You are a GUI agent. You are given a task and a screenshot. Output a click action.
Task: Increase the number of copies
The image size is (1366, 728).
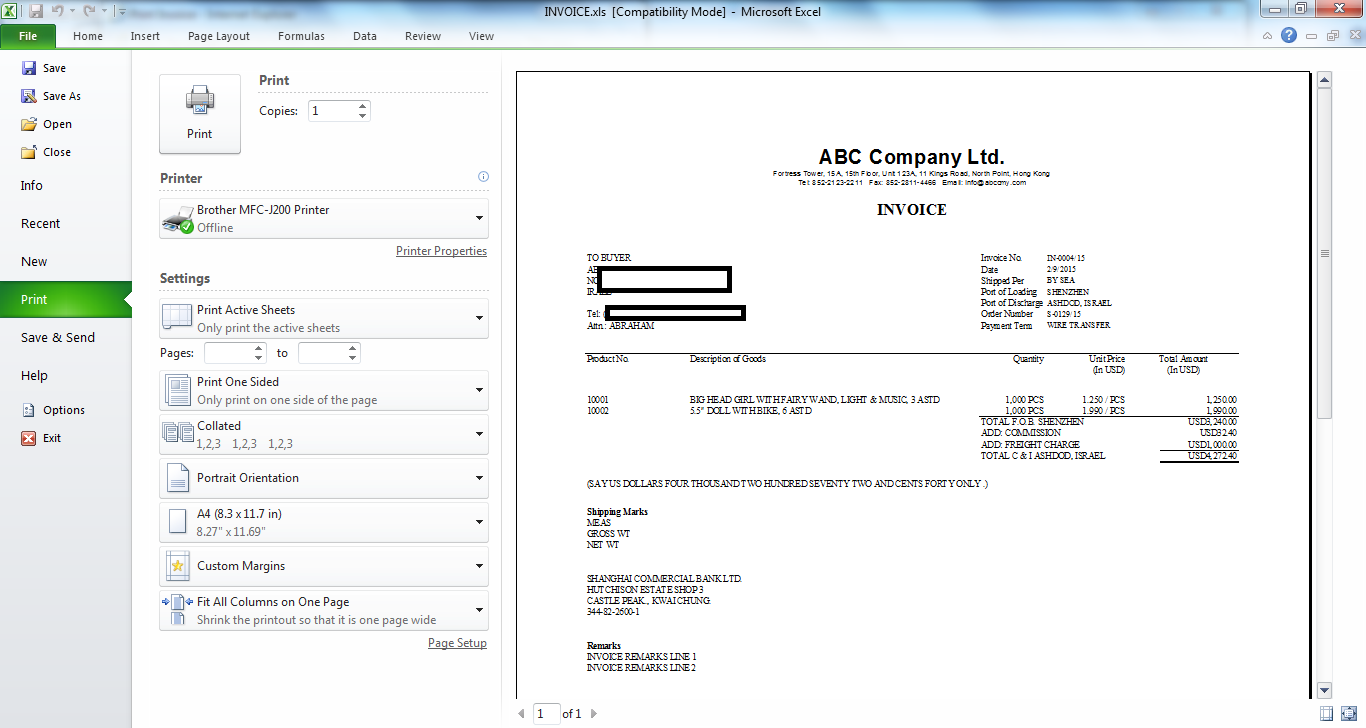click(x=363, y=106)
